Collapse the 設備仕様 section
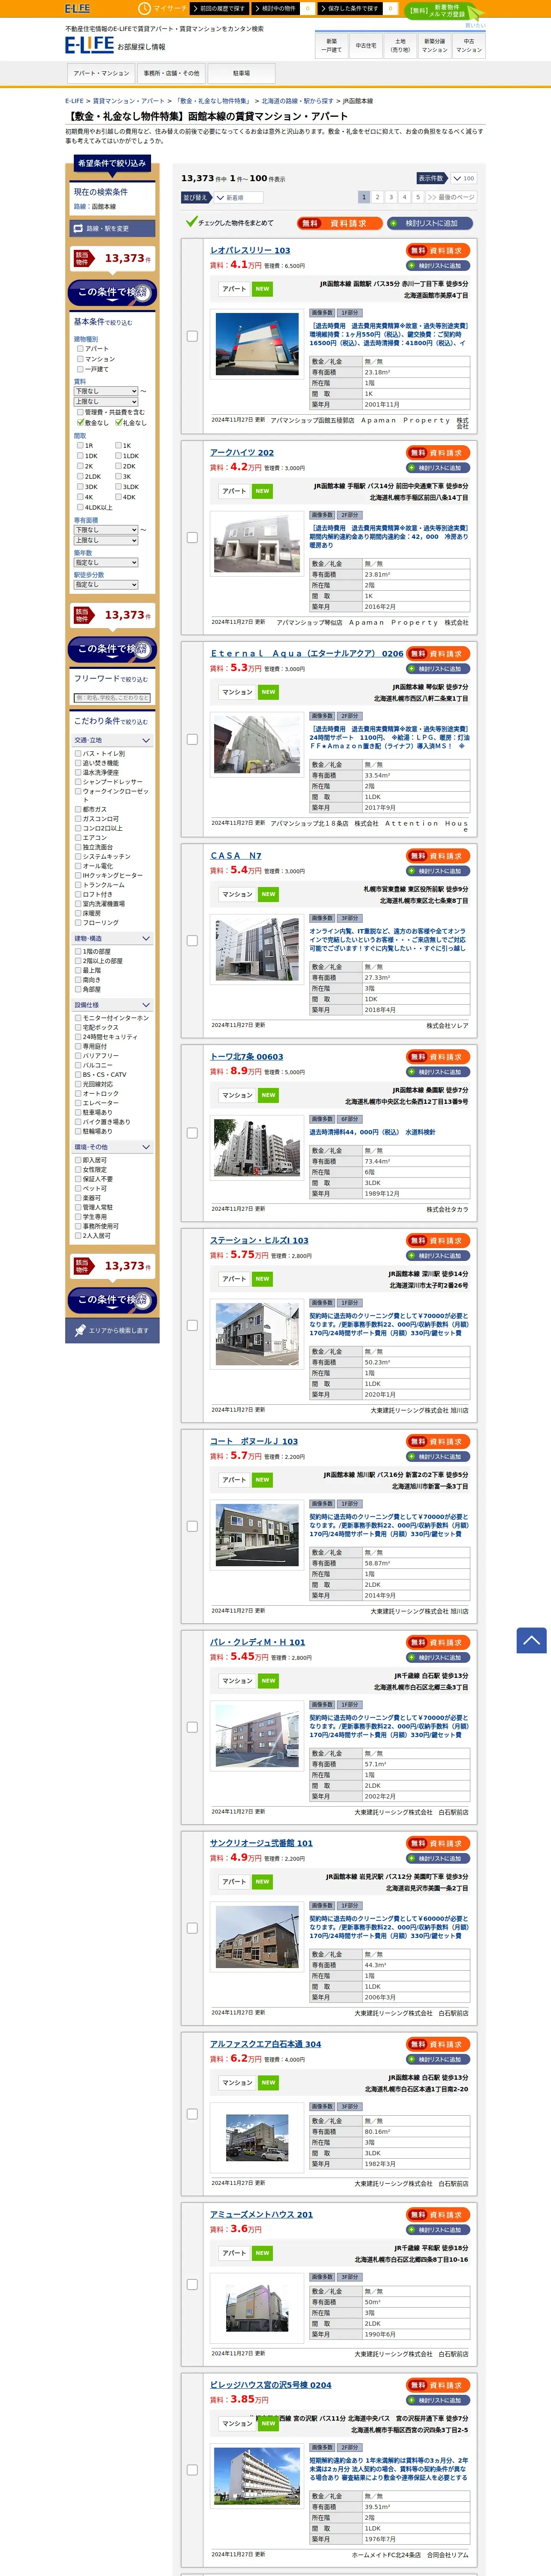Screen dimensions: 551x2576 (x=112, y=1005)
